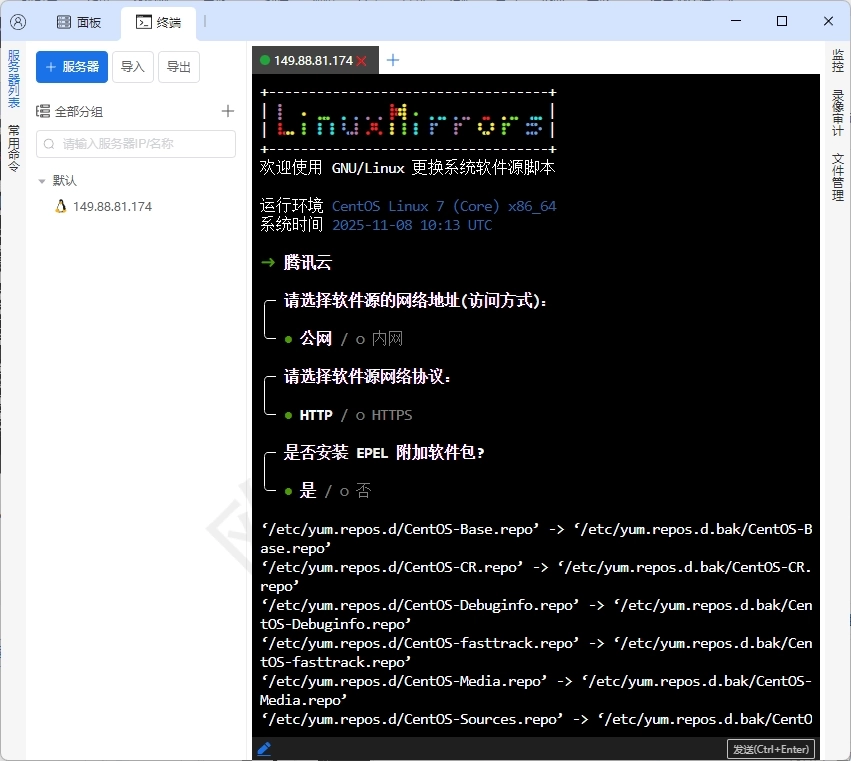Click the 导入 import button
This screenshot has height=761, width=851.
(133, 67)
